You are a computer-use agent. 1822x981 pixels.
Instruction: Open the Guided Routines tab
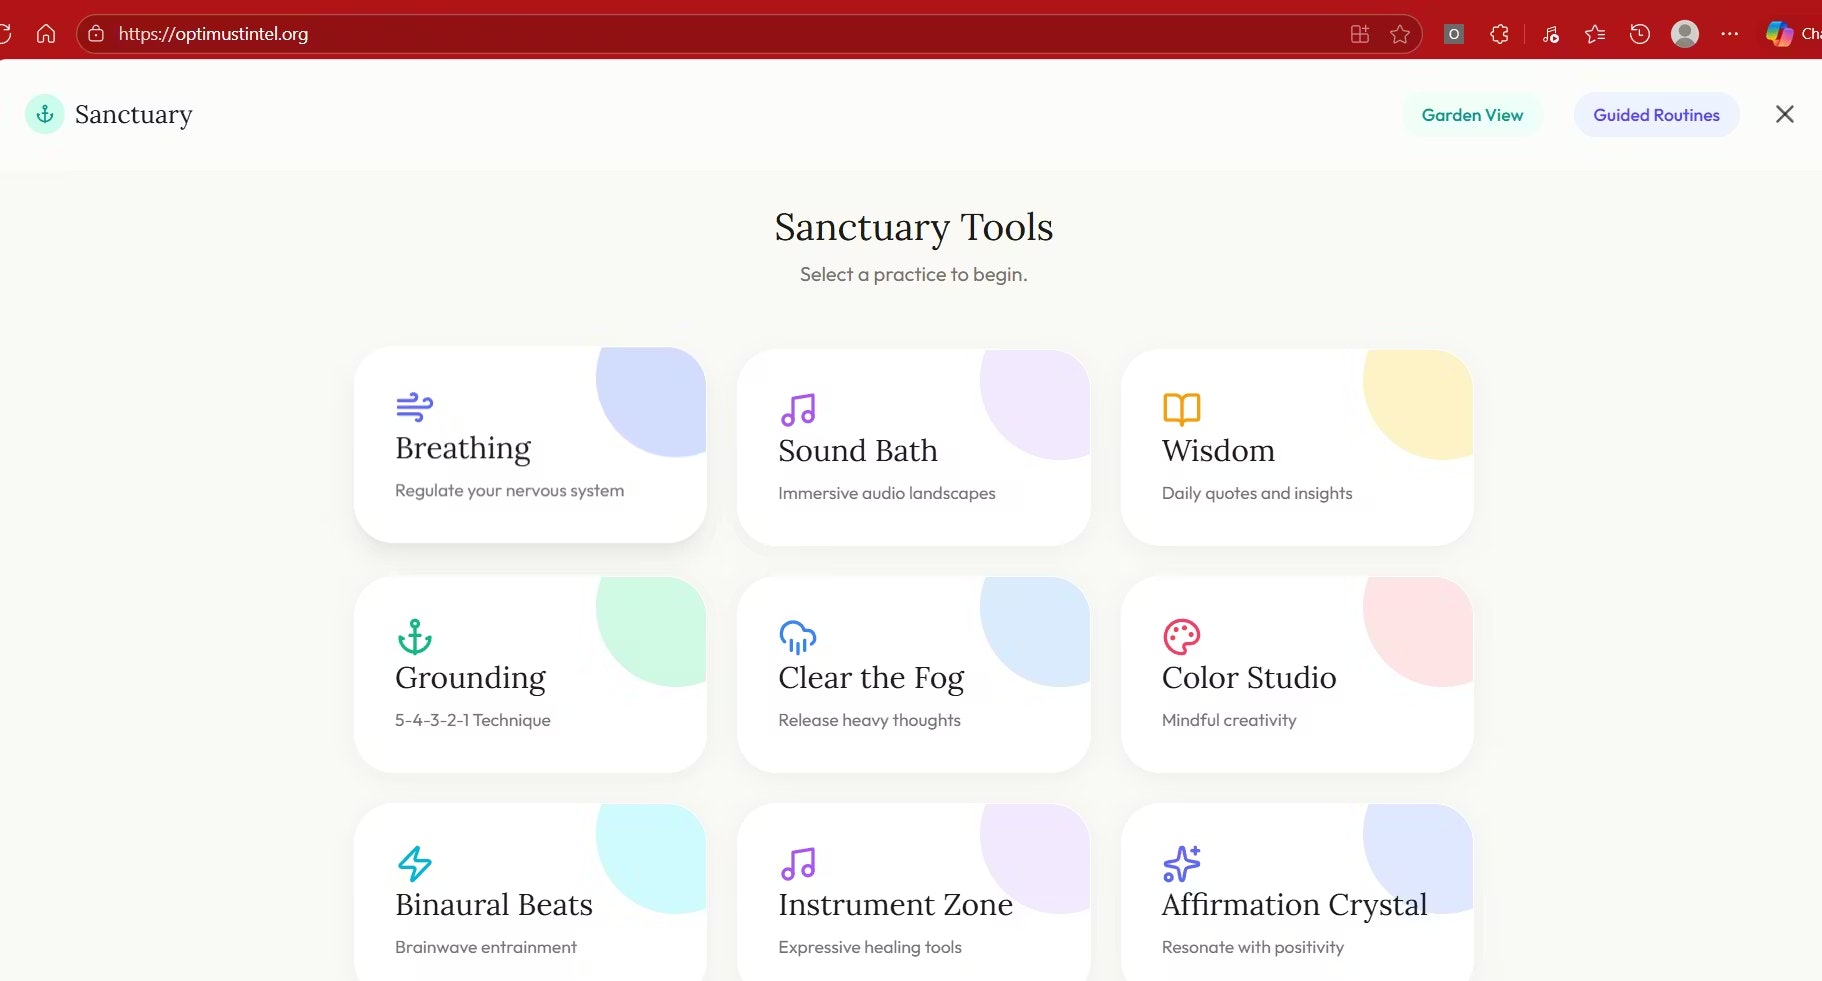pos(1655,114)
